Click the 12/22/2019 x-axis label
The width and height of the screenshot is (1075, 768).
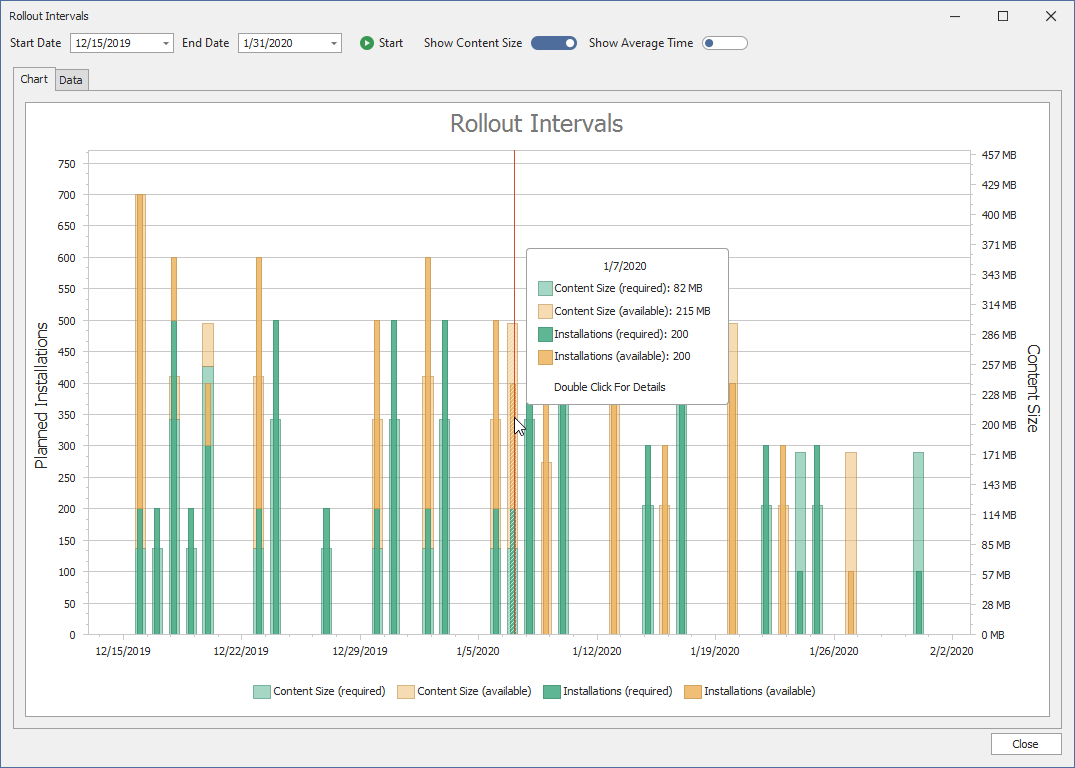(241, 651)
